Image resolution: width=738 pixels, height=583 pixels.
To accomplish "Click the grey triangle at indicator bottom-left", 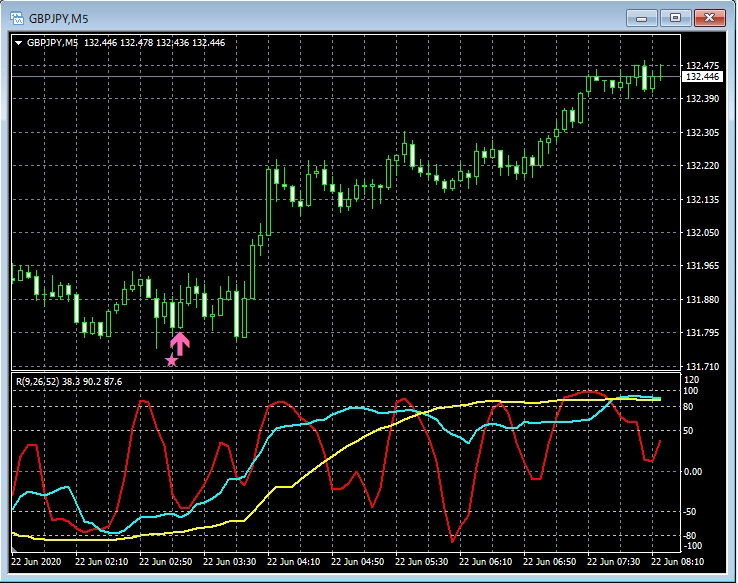I will pyautogui.click(x=16, y=551).
